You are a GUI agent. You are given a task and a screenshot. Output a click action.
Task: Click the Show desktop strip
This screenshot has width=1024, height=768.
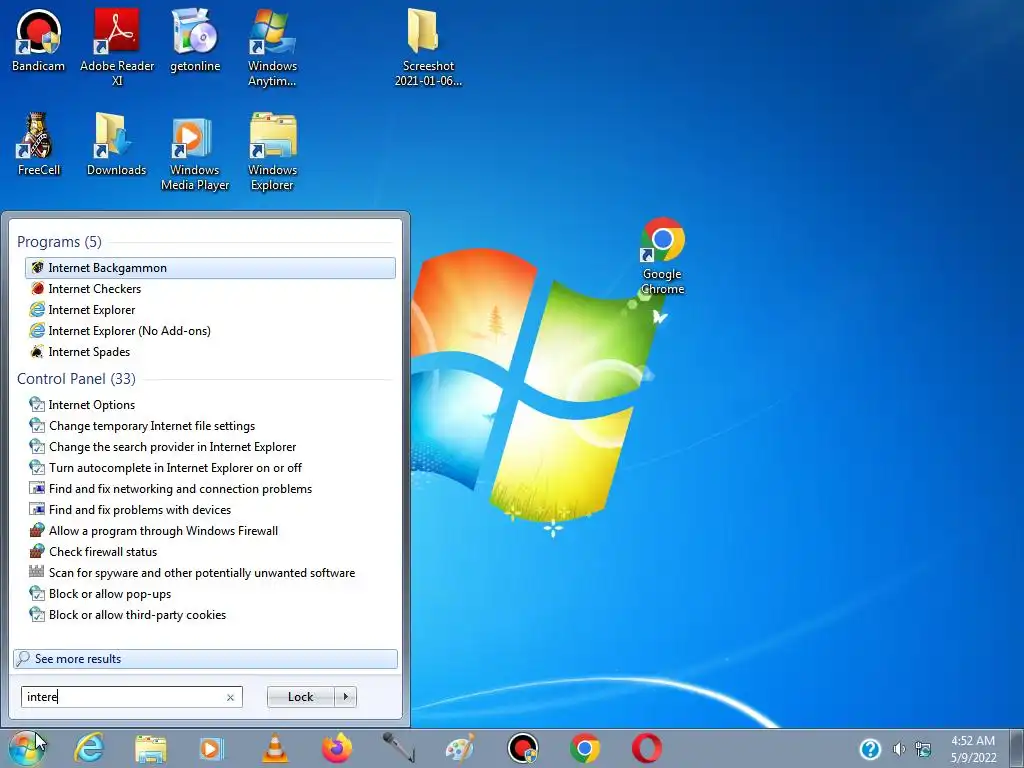tap(1017, 748)
